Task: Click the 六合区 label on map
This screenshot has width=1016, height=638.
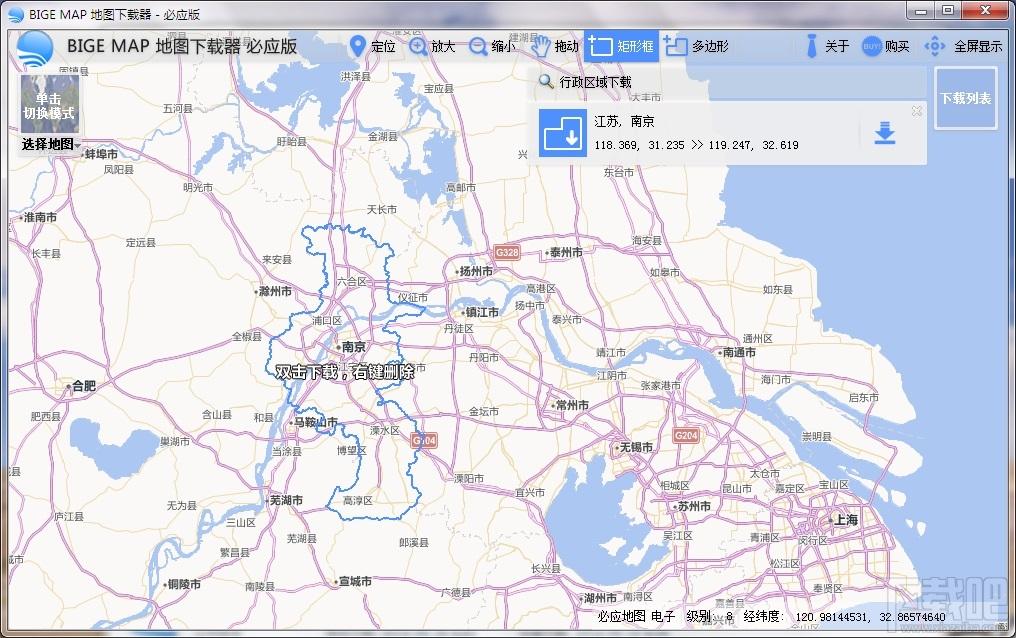Action: point(352,282)
